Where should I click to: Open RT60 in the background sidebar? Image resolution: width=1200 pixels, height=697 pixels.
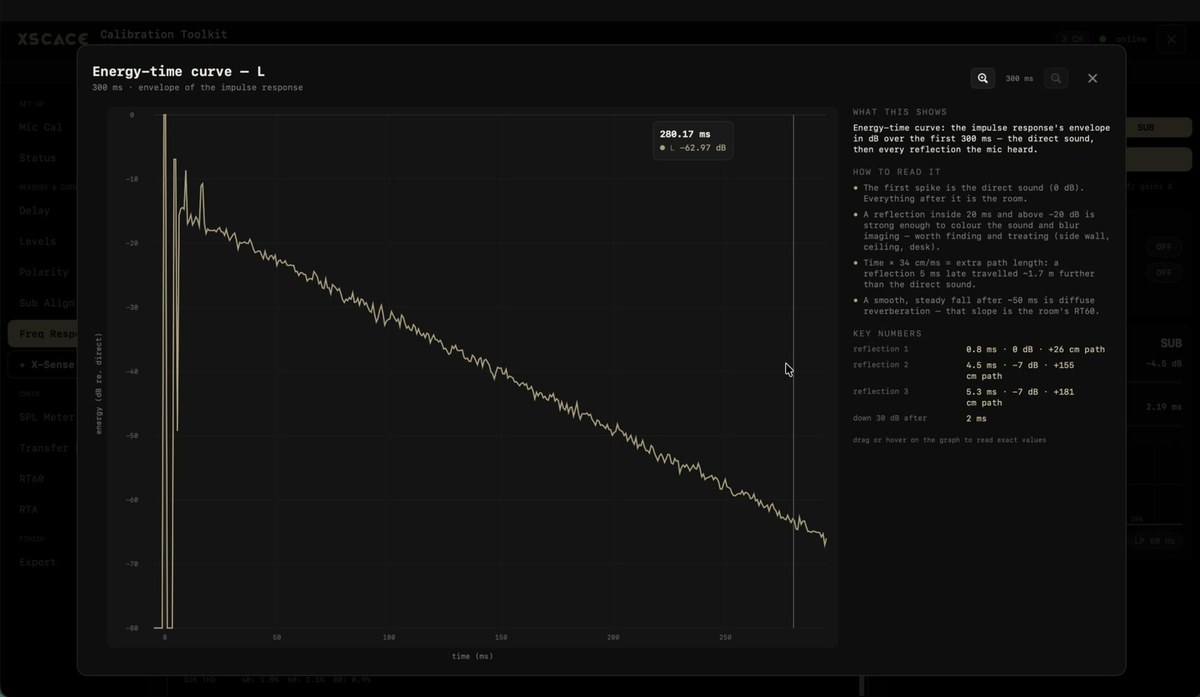pyautogui.click(x=32, y=478)
